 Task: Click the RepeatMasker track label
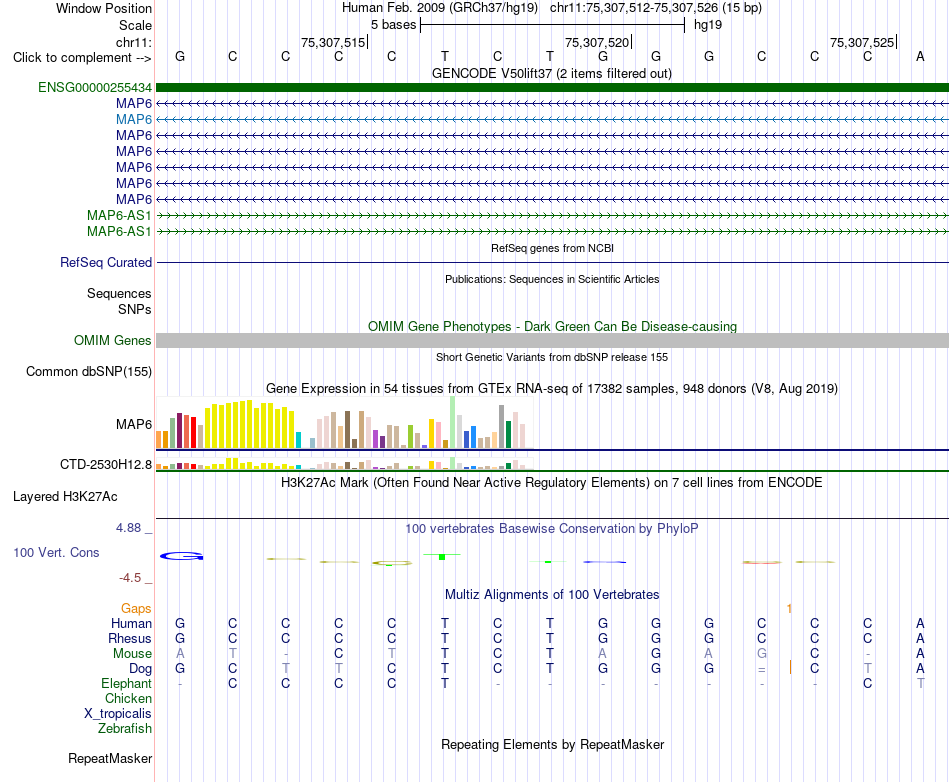click(110, 758)
